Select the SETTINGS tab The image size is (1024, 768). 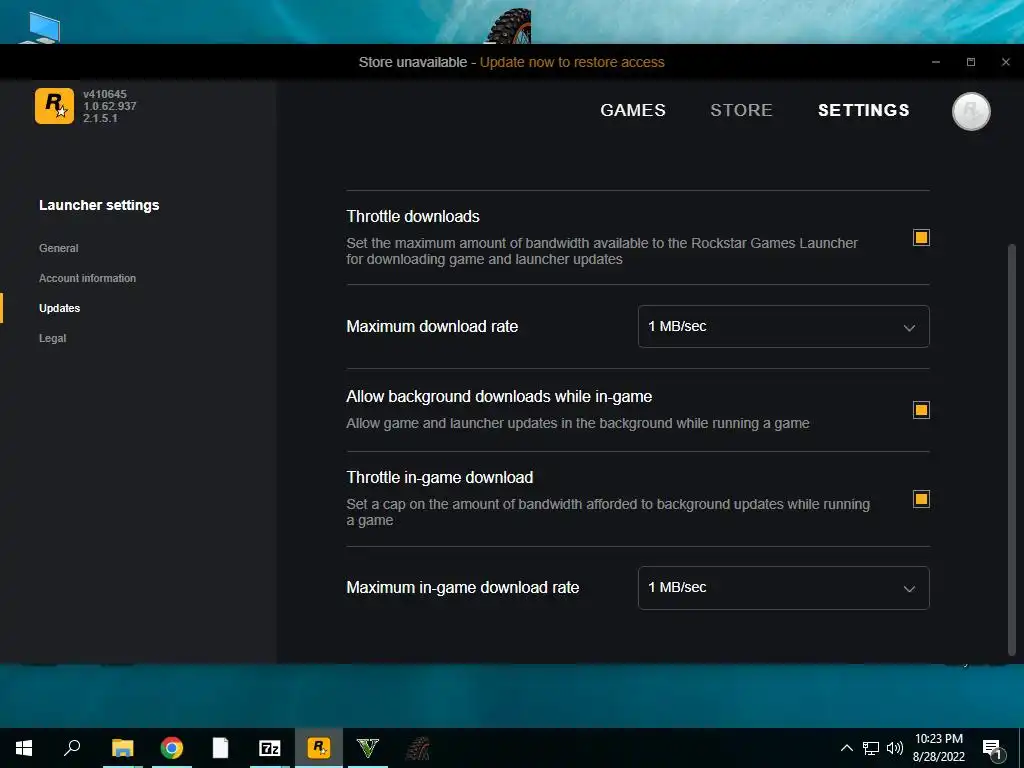tap(863, 110)
